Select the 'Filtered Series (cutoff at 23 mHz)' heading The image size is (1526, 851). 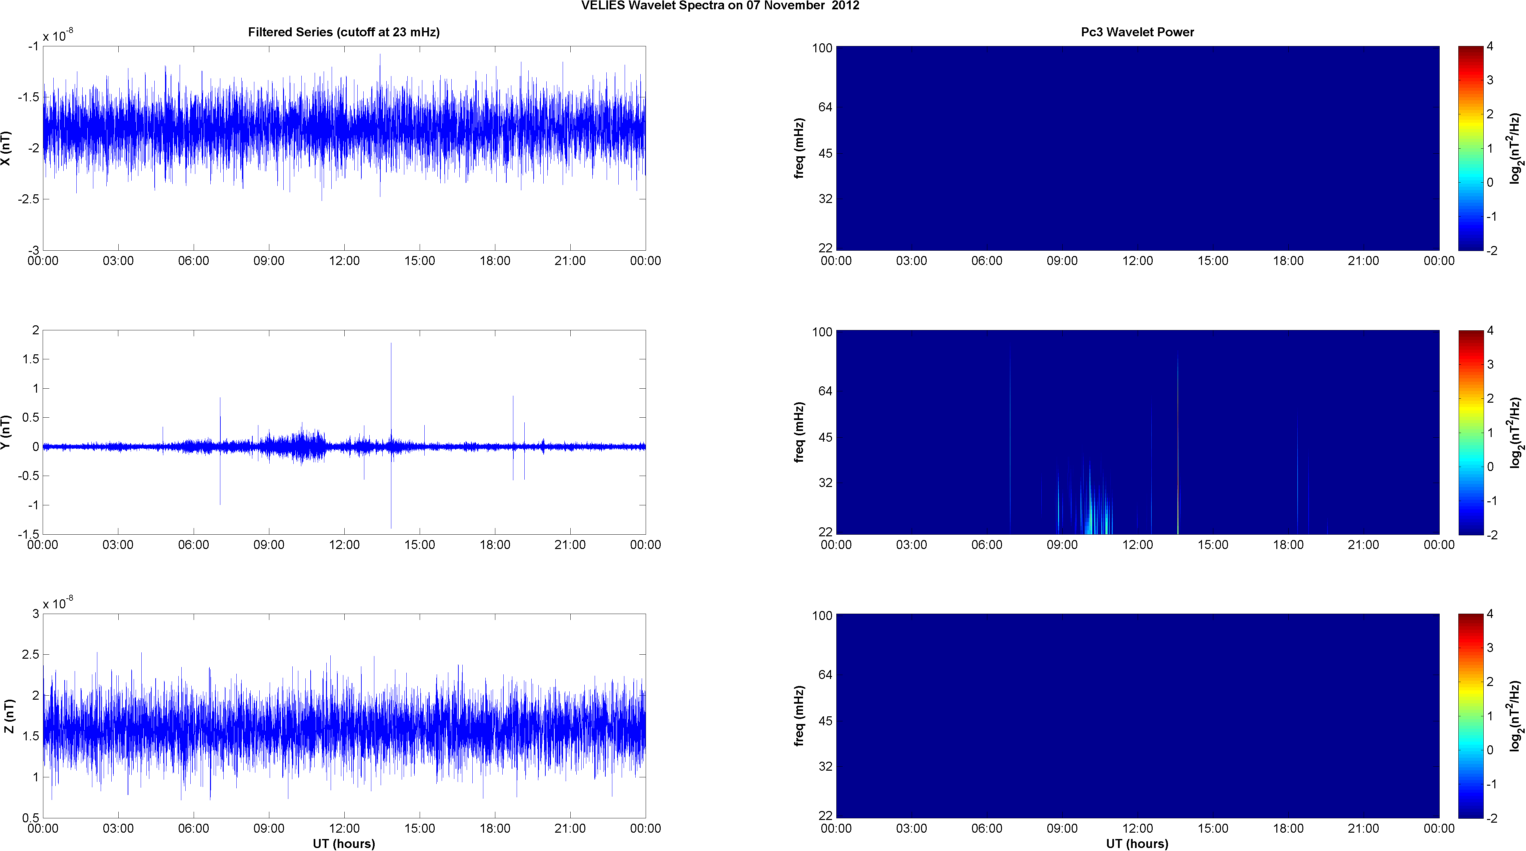click(x=344, y=32)
